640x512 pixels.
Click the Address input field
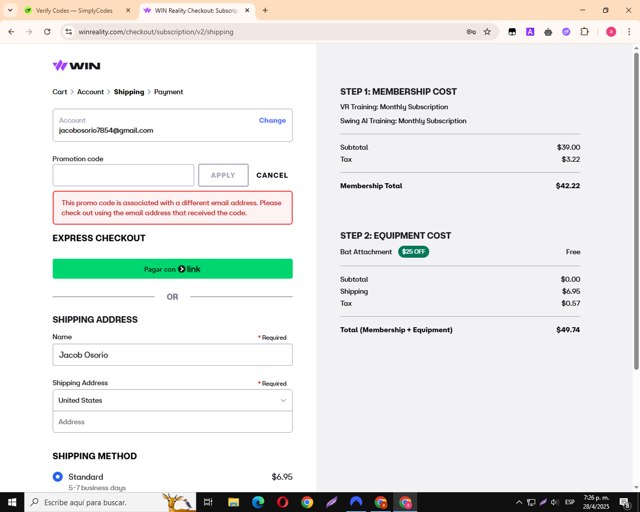(x=173, y=422)
